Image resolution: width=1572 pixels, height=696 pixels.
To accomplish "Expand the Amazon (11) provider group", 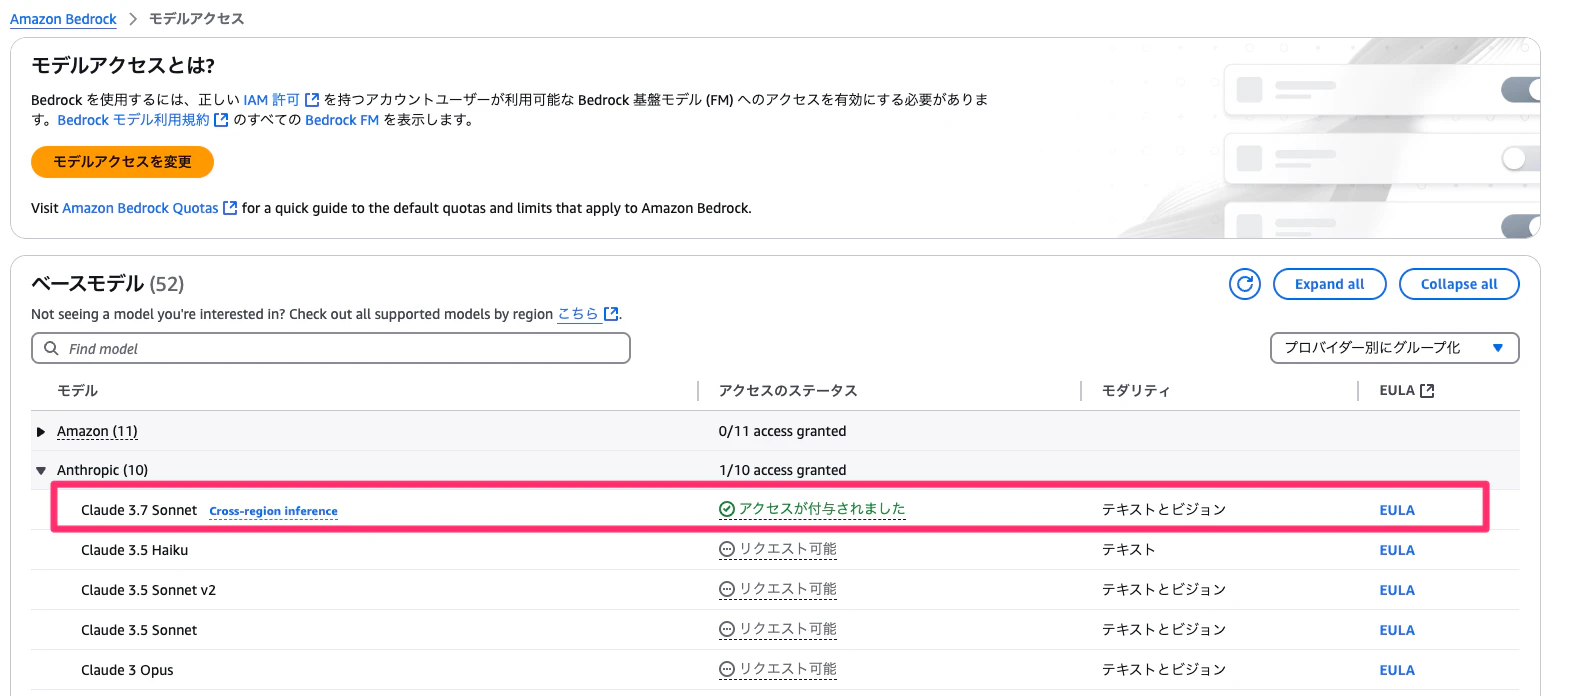I will pos(41,432).
